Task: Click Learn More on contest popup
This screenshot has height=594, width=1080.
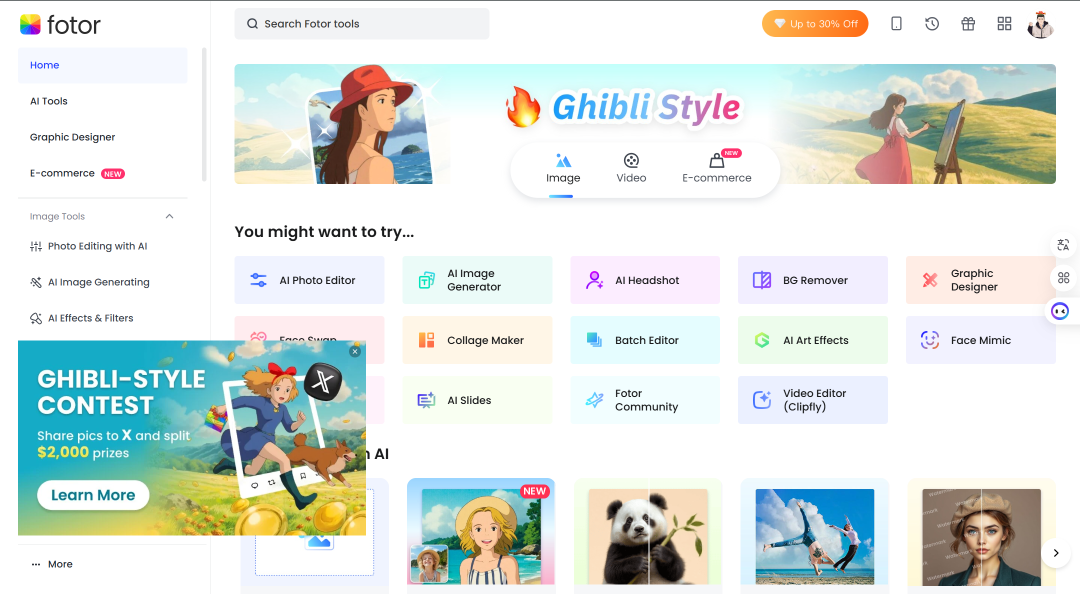Action: click(93, 495)
